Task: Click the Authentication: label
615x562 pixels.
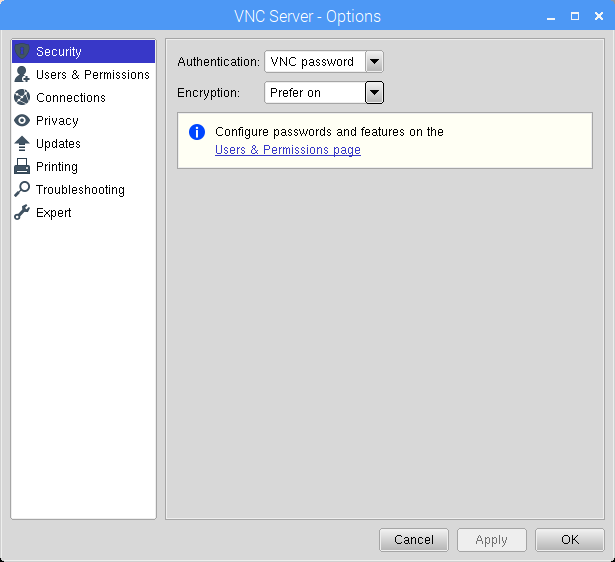Action: point(218,62)
